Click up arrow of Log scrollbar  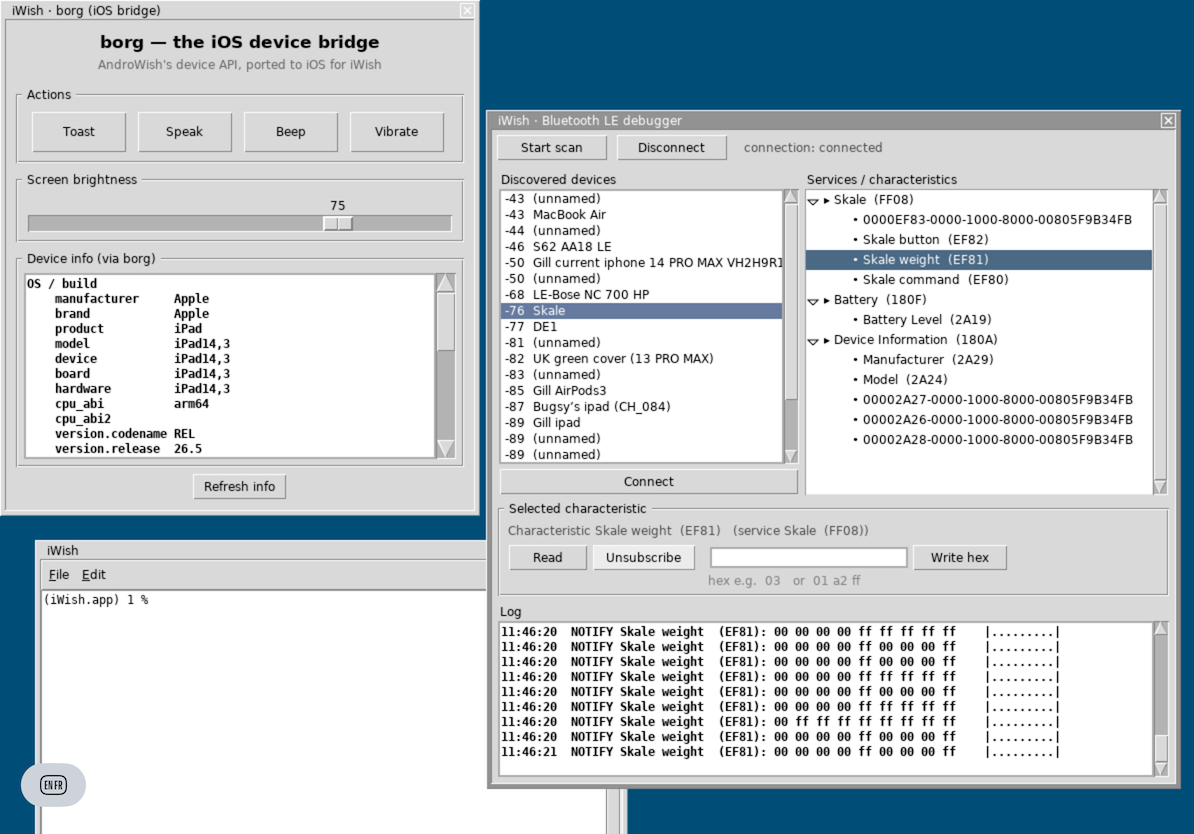pos(1160,629)
